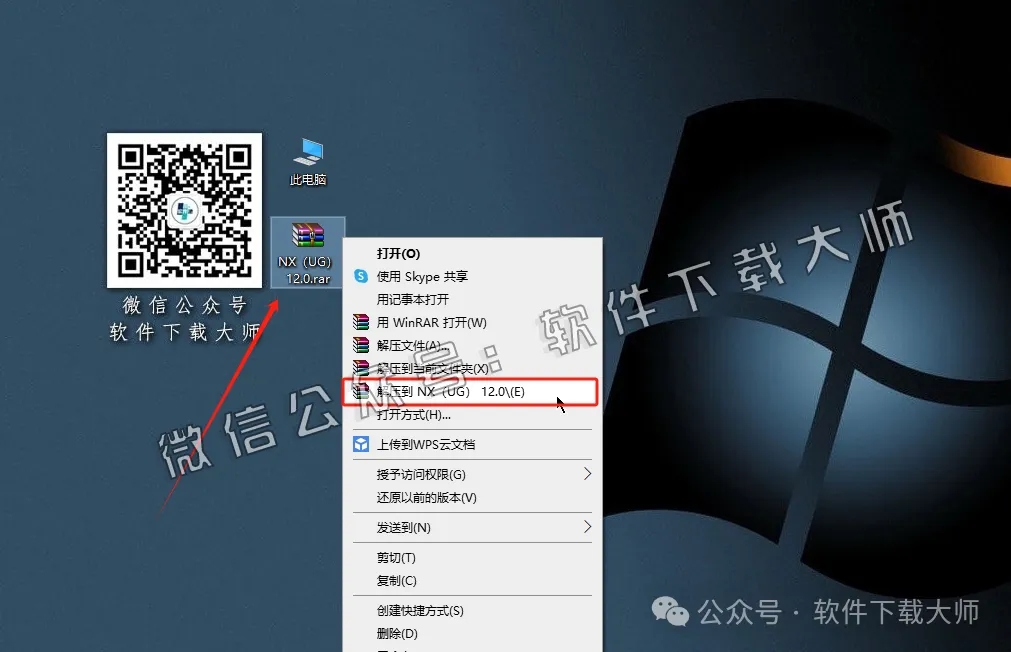Screen dimensions: 1011x652
Task: Click the WinRAR icon beside highlighted extract option
Action: click(362, 392)
